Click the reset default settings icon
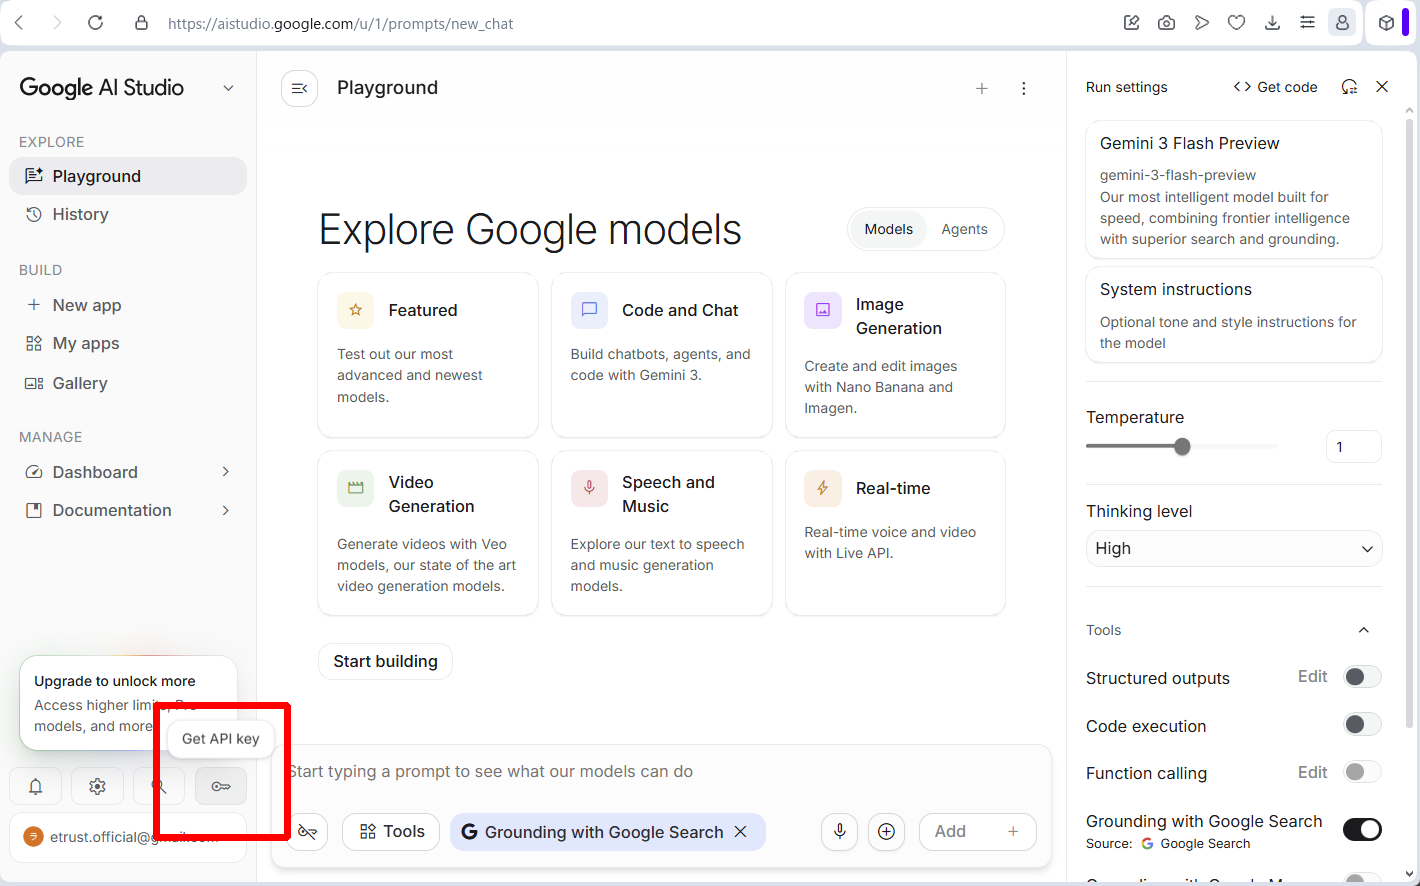Screen dimensions: 1420x886 coord(1349,87)
